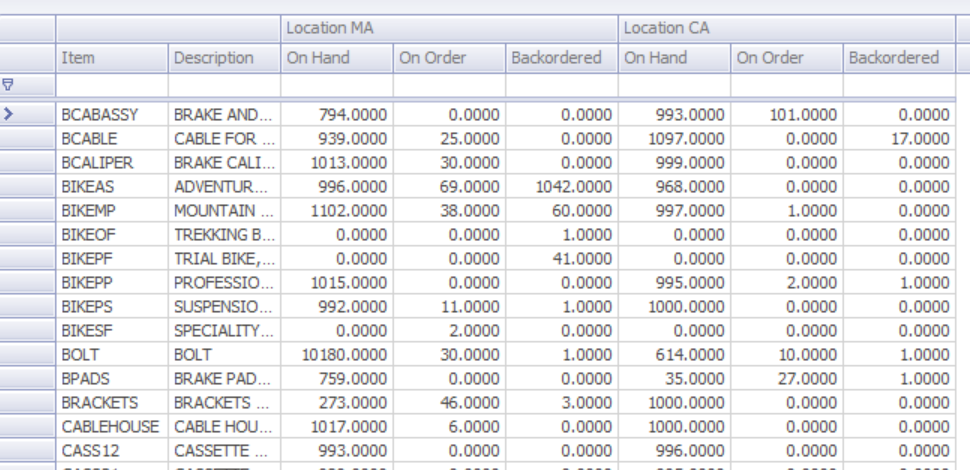The width and height of the screenshot is (970, 470).
Task: Click CA Backordered filter input cell
Action: point(899,85)
